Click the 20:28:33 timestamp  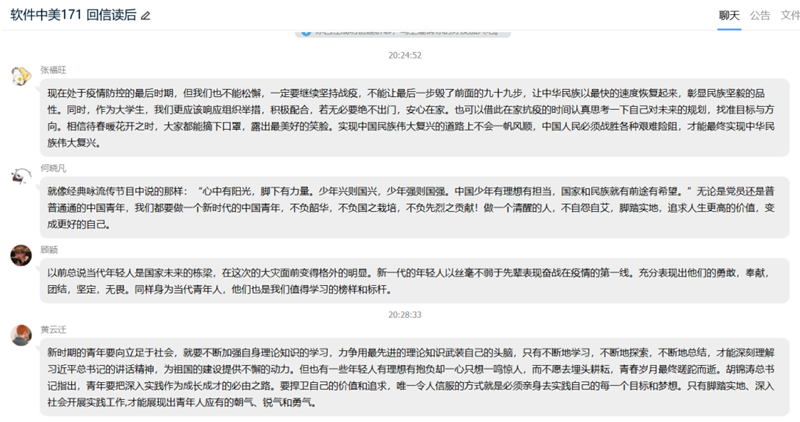[405, 314]
